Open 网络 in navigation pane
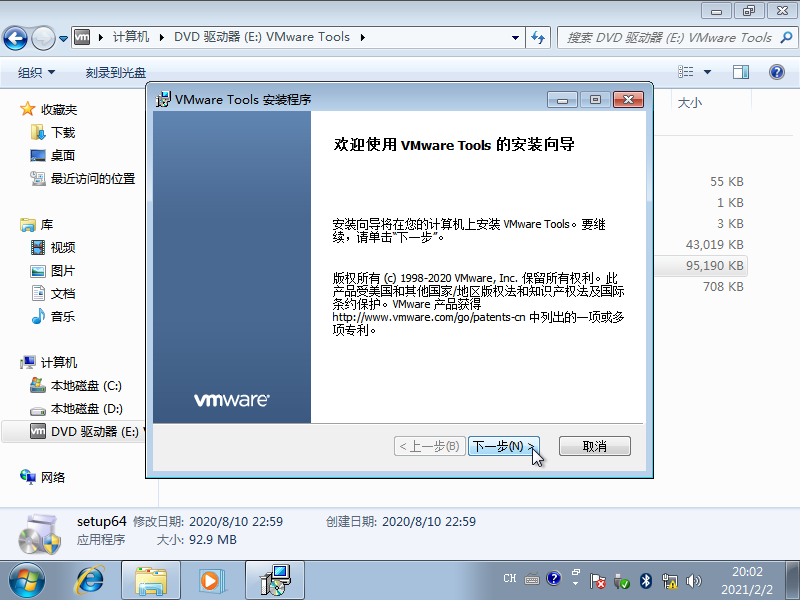Image resolution: width=800 pixels, height=600 pixels. 43,477
